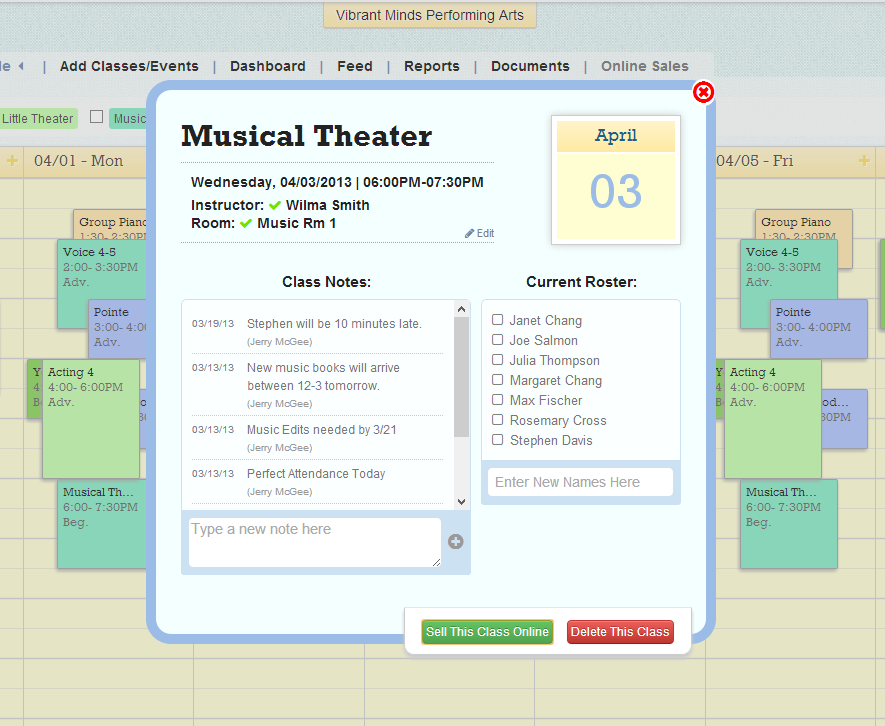This screenshot has height=726, width=885.
Task: Select Stephen Davis roster checkbox
Action: click(x=497, y=440)
